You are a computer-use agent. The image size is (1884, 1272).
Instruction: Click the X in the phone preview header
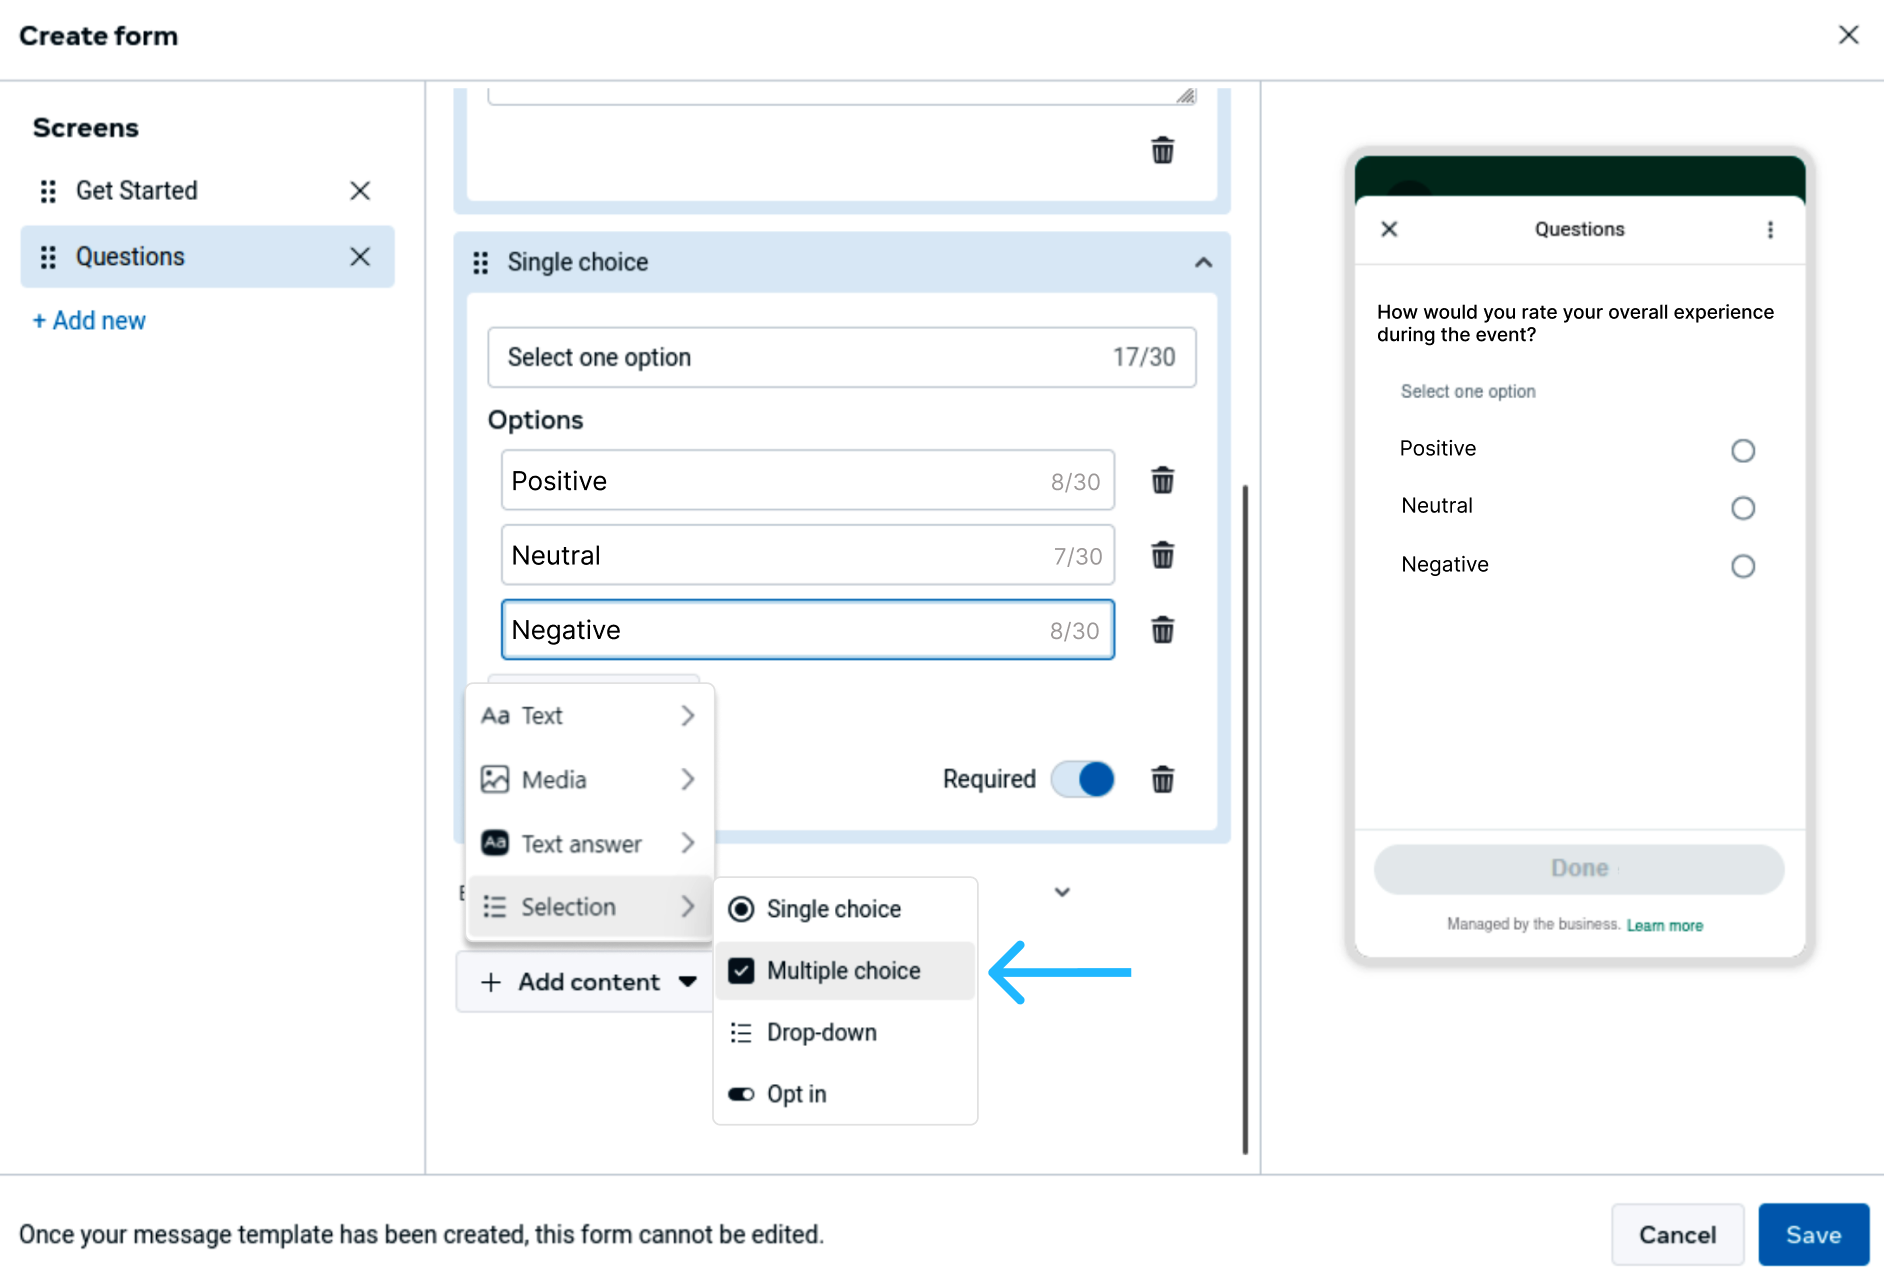click(1389, 229)
